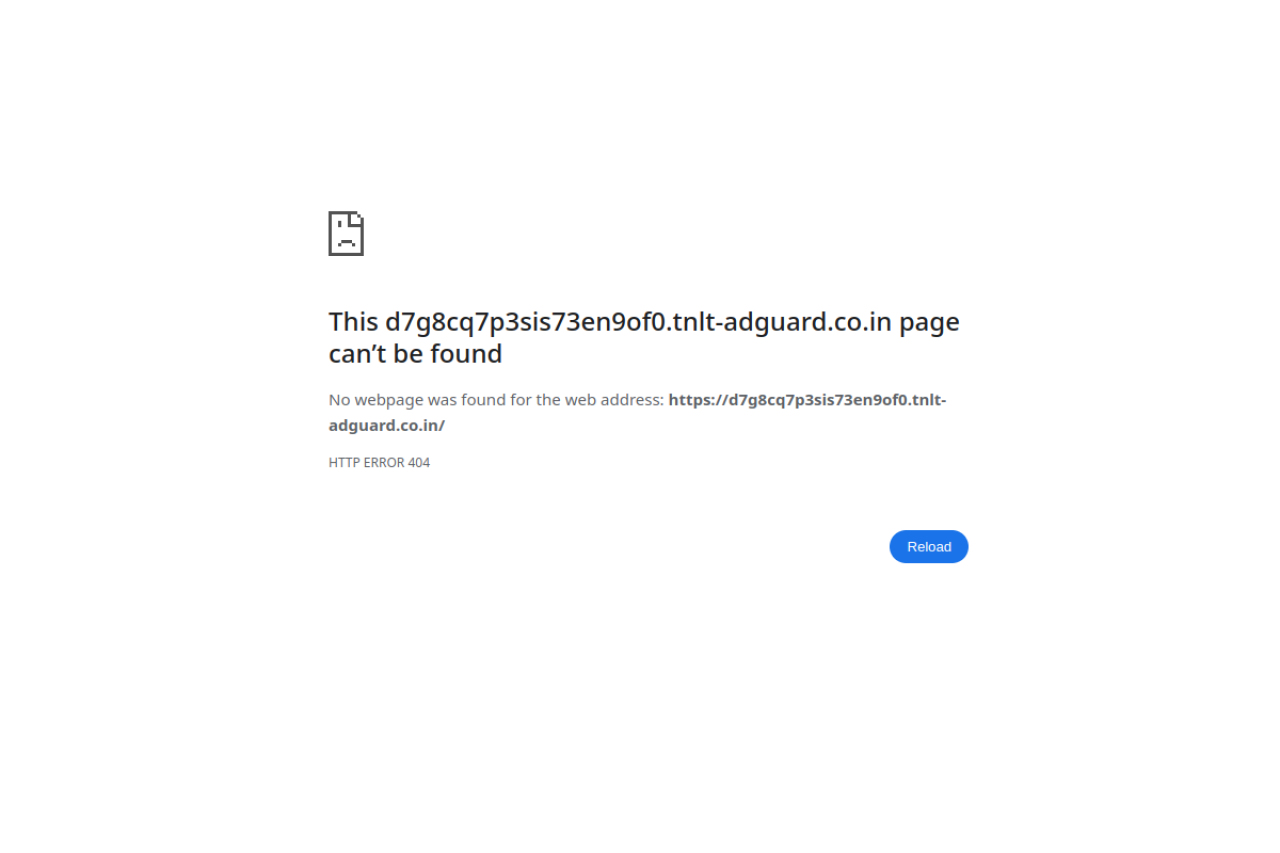Click the bold "https://" prefix of the URL
This screenshot has height=853, width=1280.
tap(698, 400)
